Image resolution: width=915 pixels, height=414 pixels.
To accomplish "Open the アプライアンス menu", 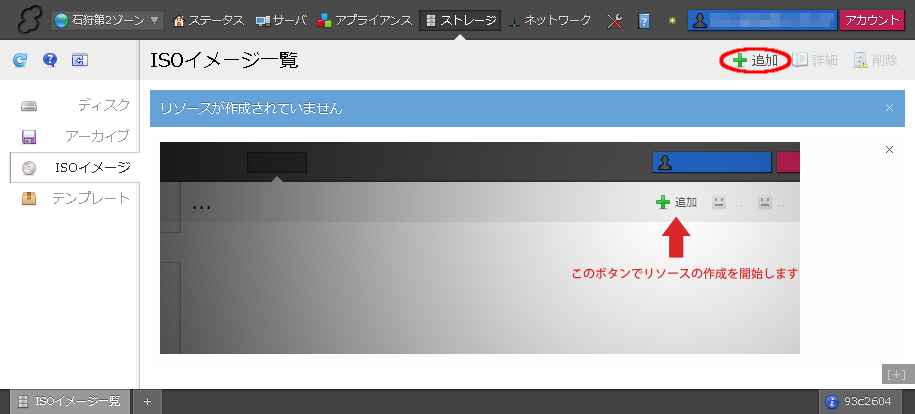I will (365, 20).
